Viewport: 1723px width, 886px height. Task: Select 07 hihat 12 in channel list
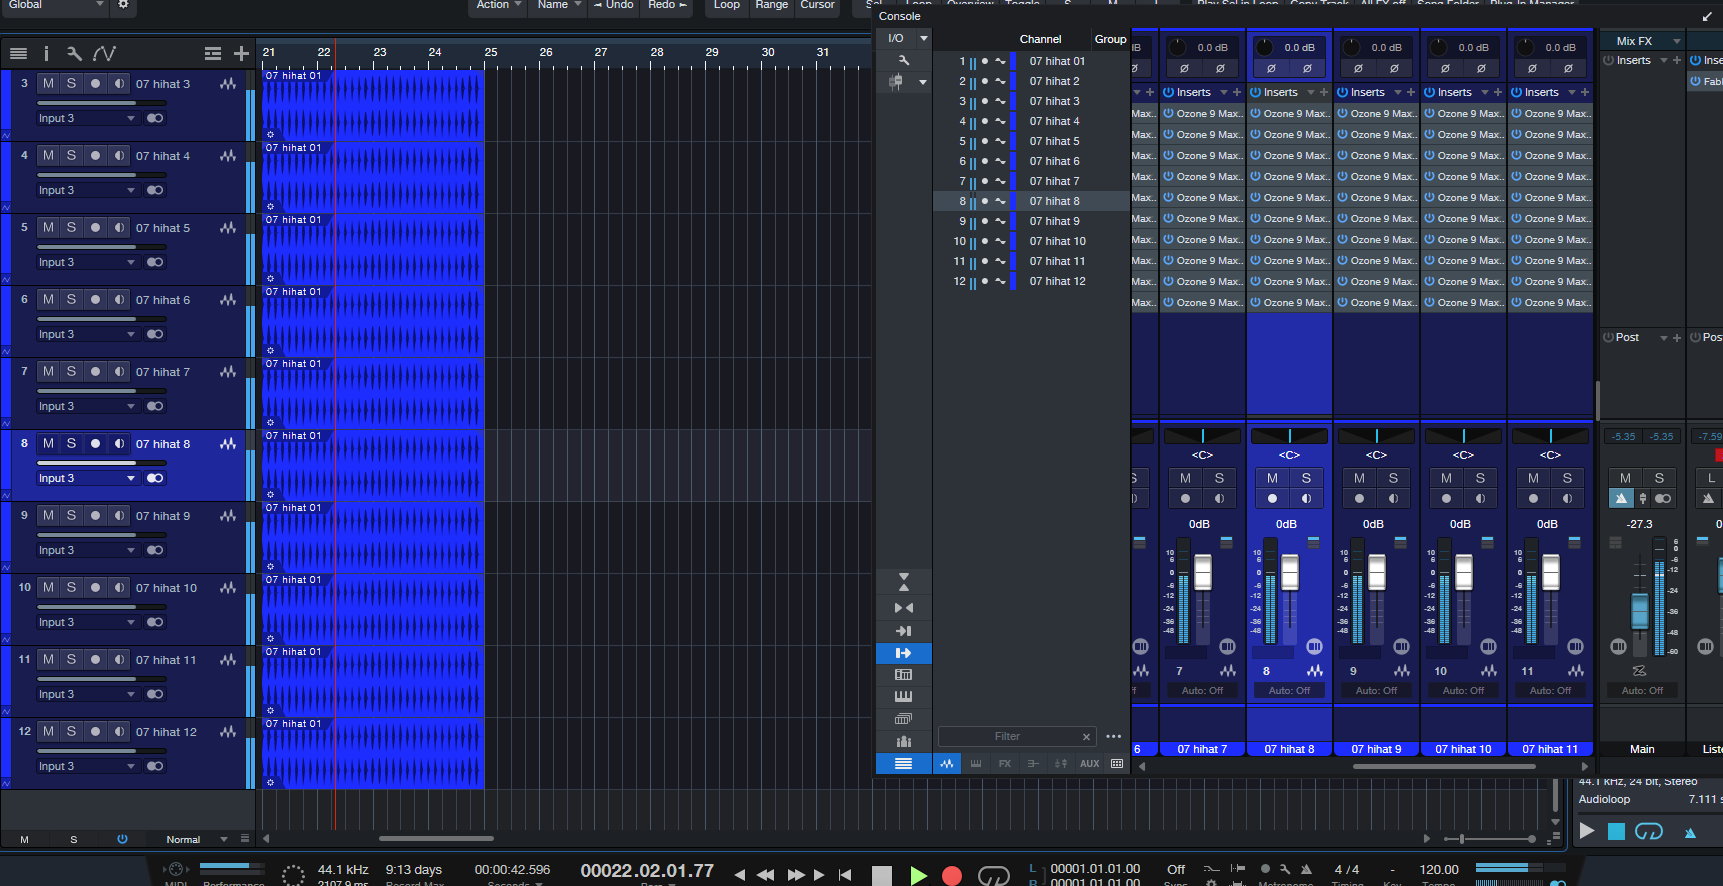click(x=1057, y=281)
